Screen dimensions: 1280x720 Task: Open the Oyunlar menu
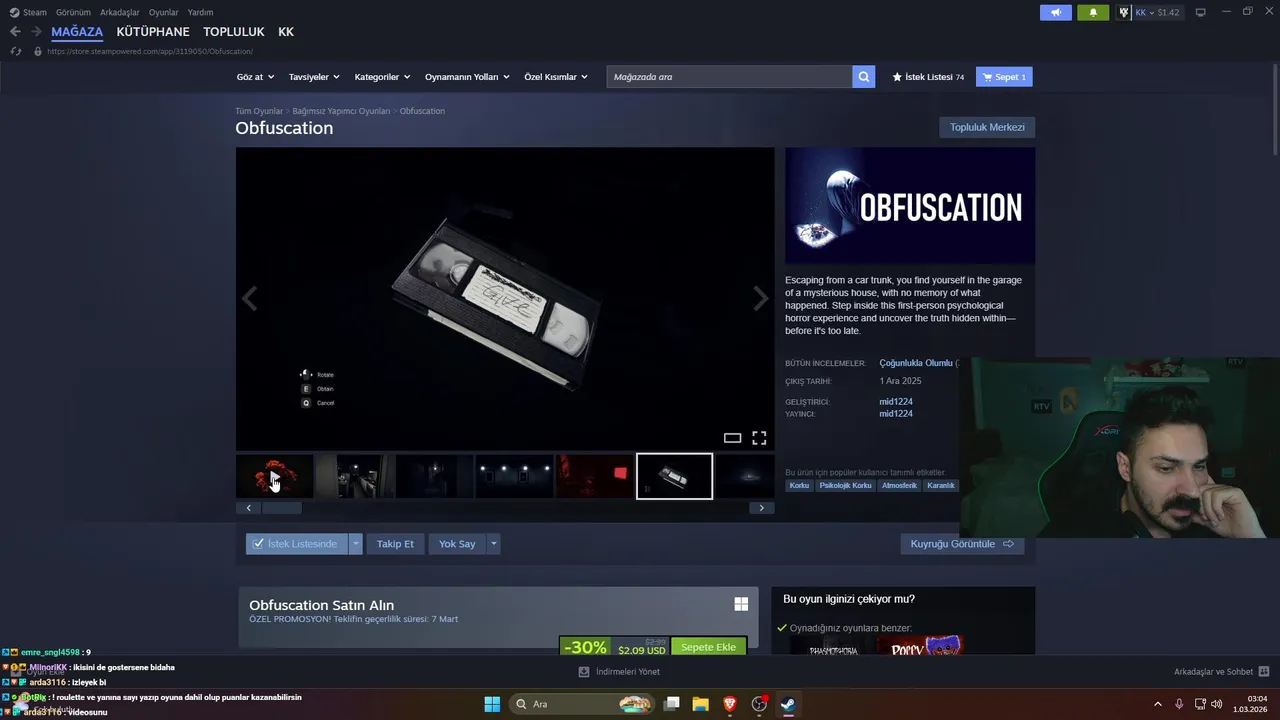(163, 13)
